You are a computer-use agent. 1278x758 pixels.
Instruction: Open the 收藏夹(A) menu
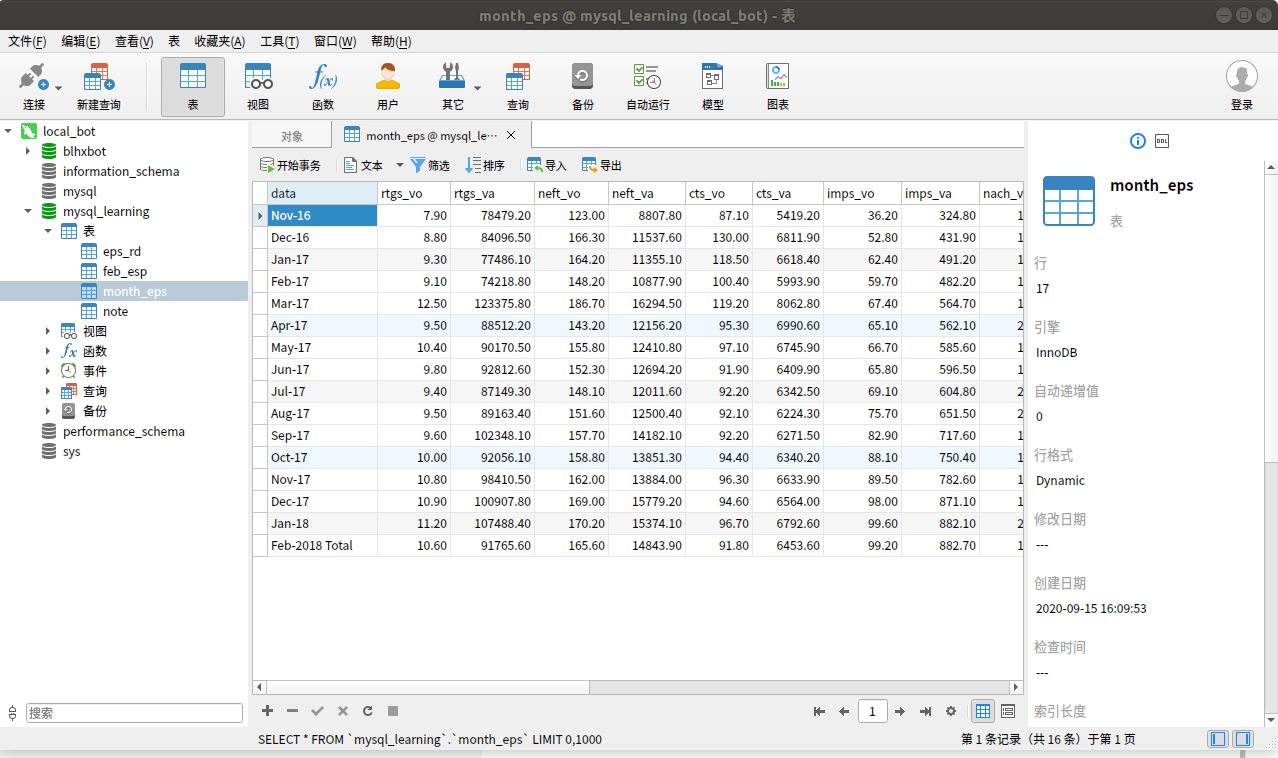pos(219,41)
